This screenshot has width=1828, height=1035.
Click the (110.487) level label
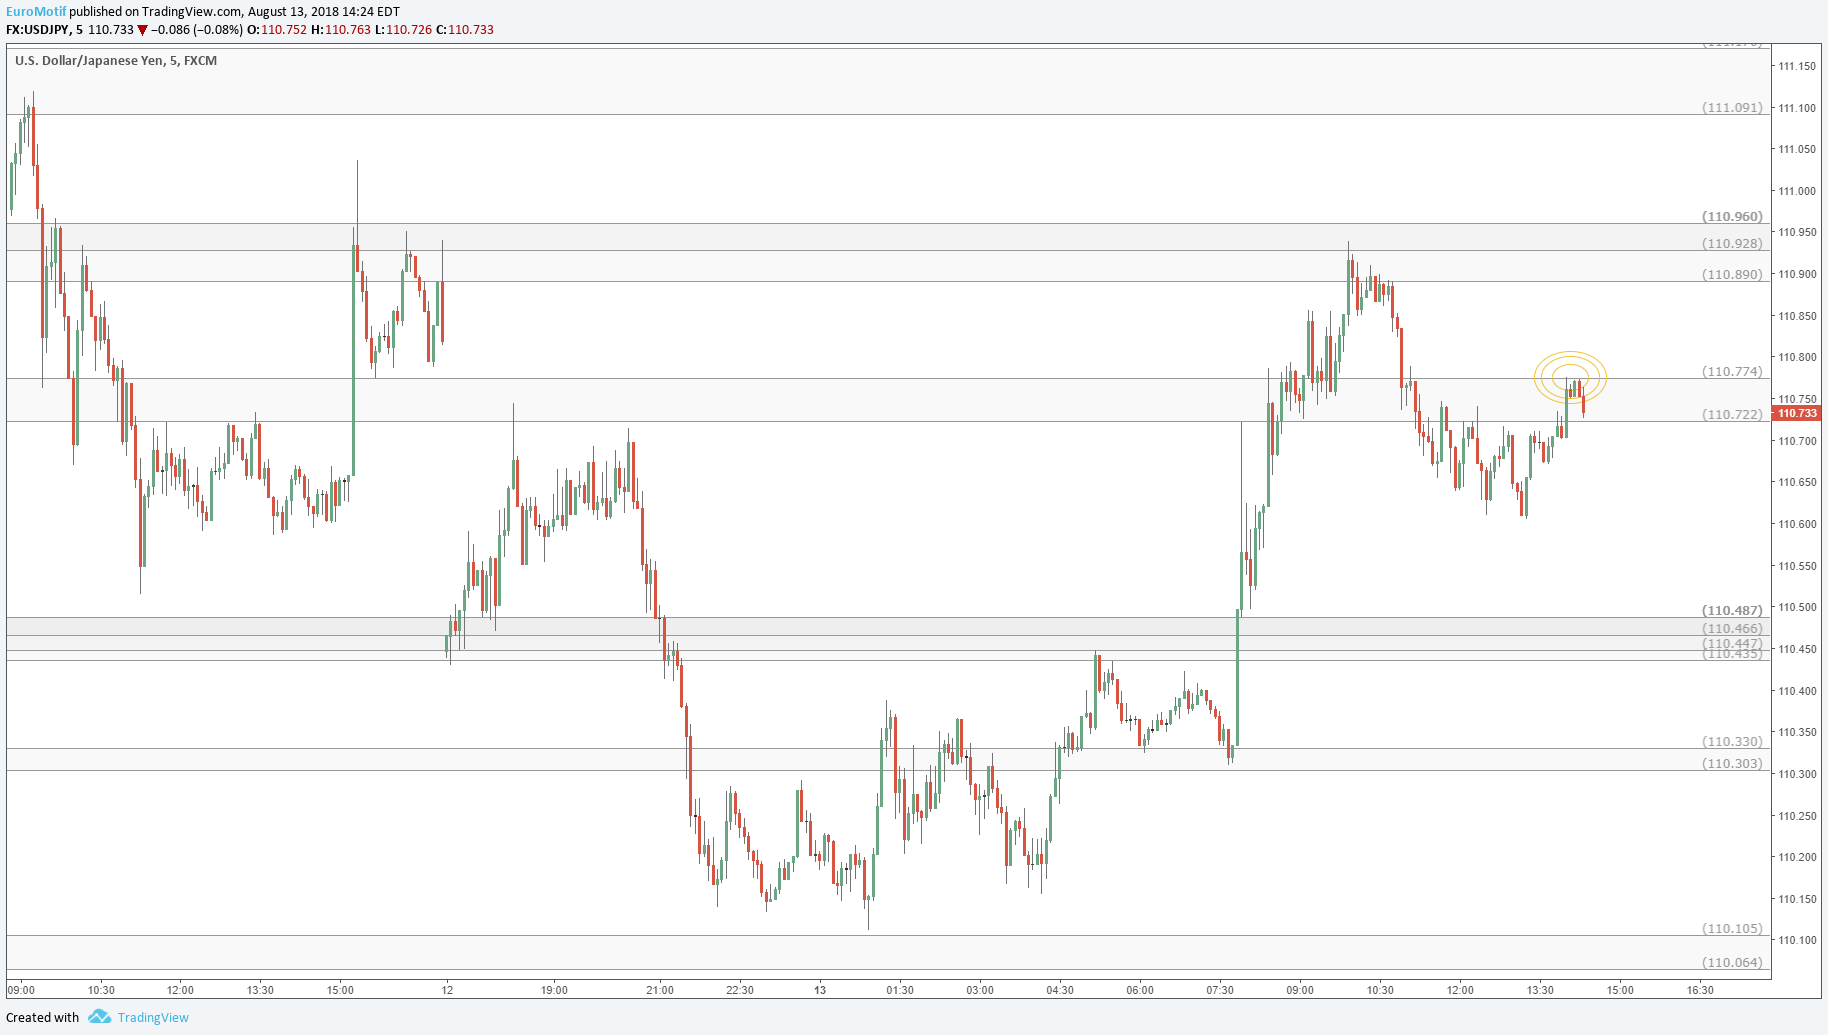point(1733,610)
